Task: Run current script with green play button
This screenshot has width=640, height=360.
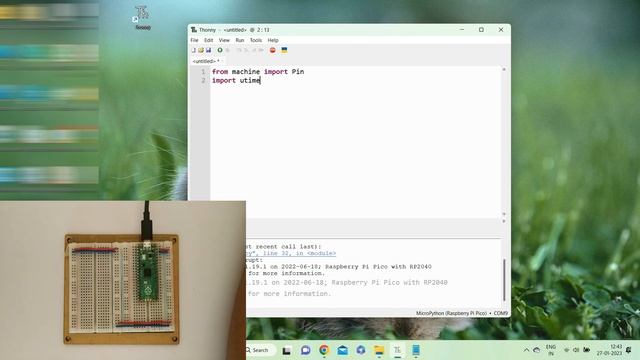Action: pos(220,50)
